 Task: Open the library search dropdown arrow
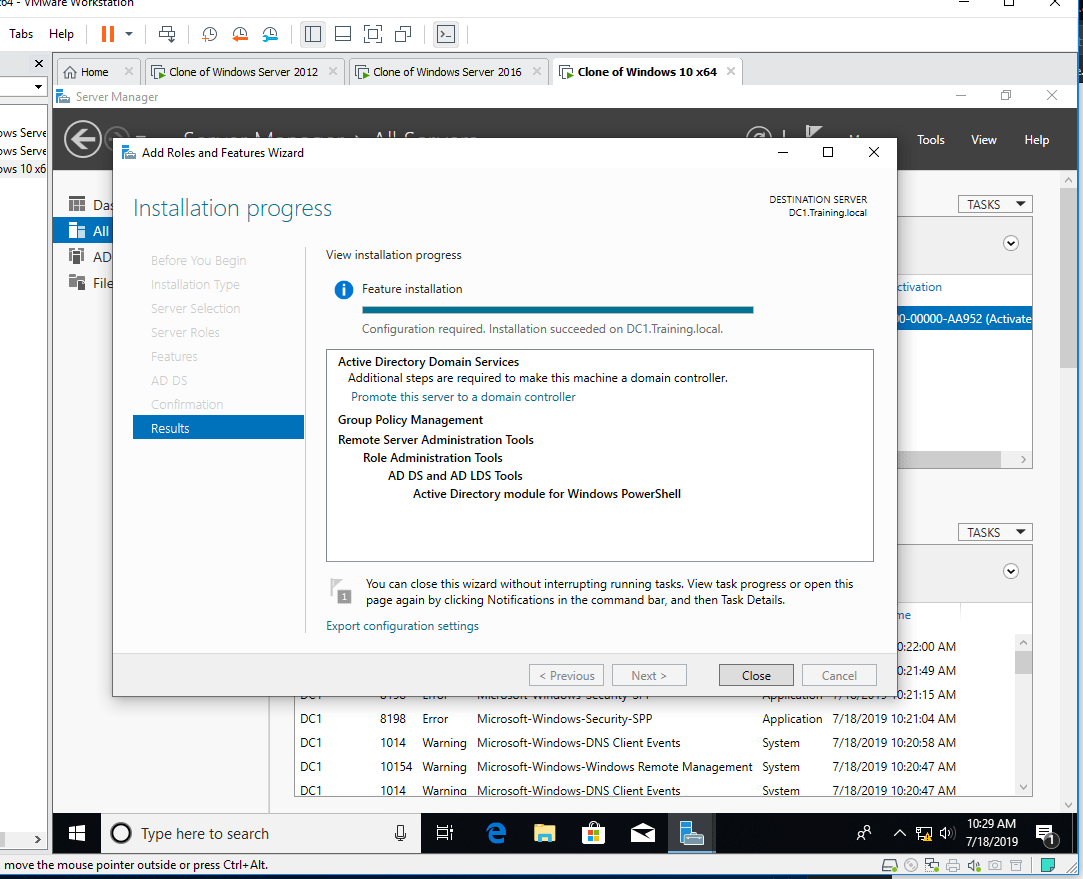(38, 87)
